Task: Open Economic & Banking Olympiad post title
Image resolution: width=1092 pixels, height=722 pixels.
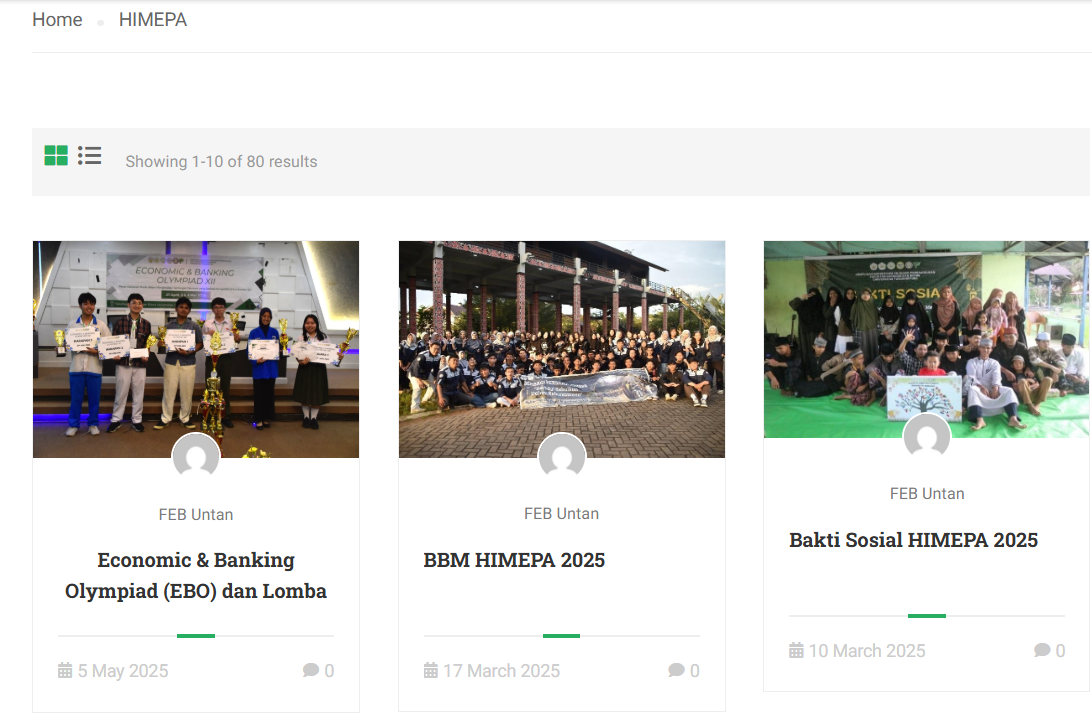Action: (x=196, y=575)
